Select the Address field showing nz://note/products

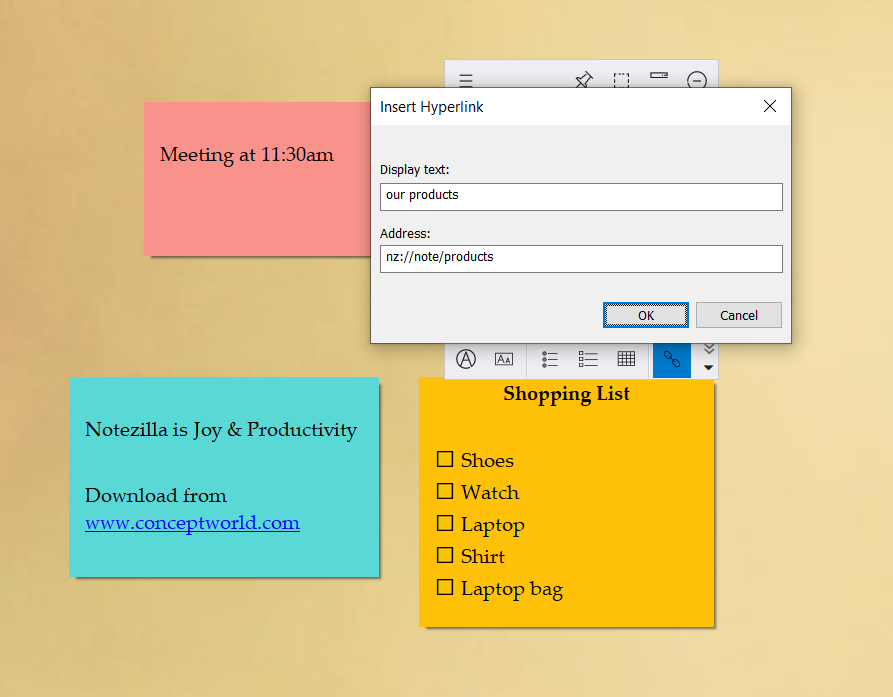[580, 258]
